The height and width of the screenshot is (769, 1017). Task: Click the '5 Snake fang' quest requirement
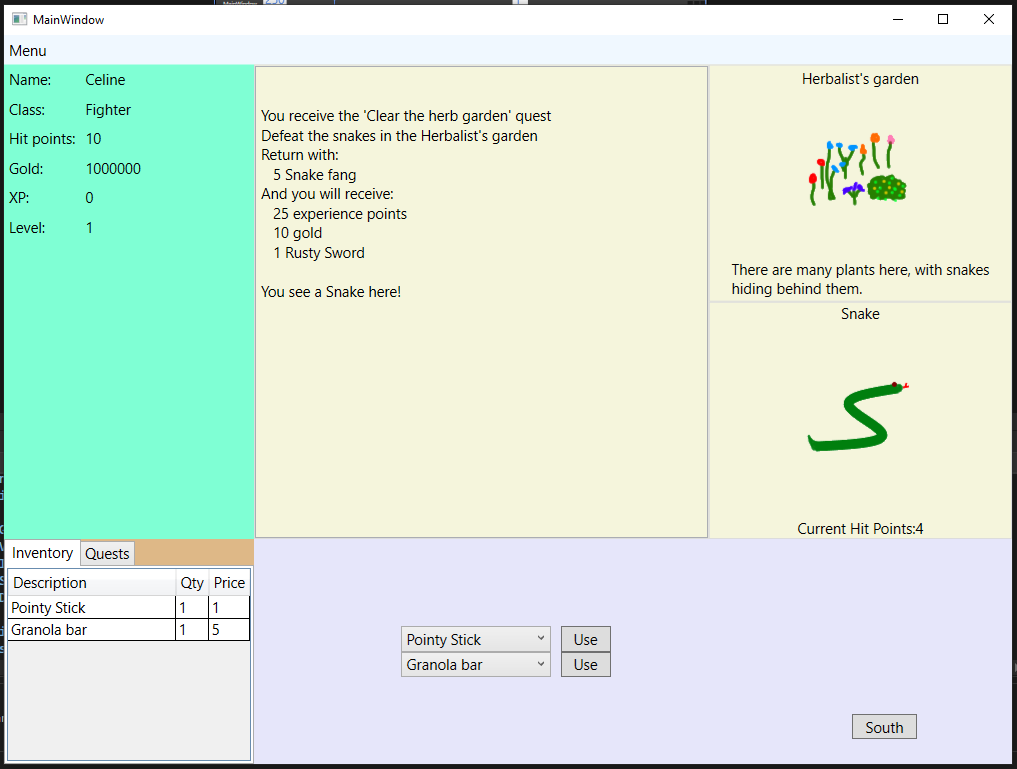point(315,175)
